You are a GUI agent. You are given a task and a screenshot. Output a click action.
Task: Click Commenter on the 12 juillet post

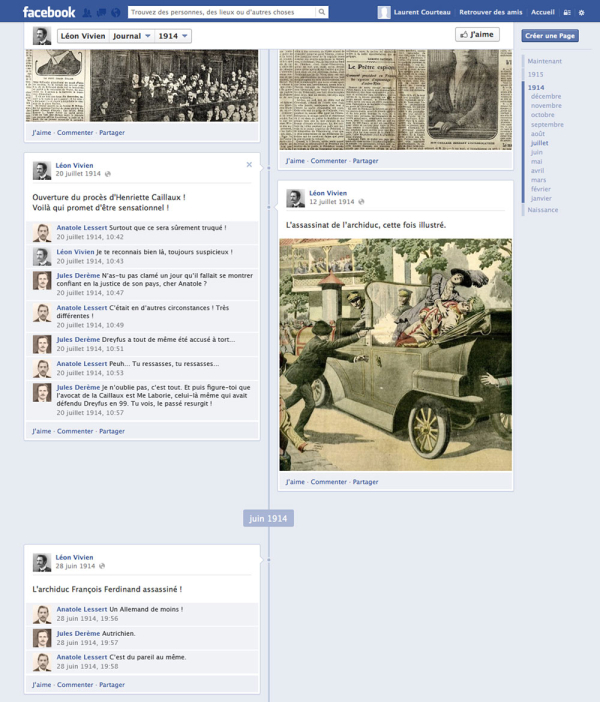coord(329,482)
